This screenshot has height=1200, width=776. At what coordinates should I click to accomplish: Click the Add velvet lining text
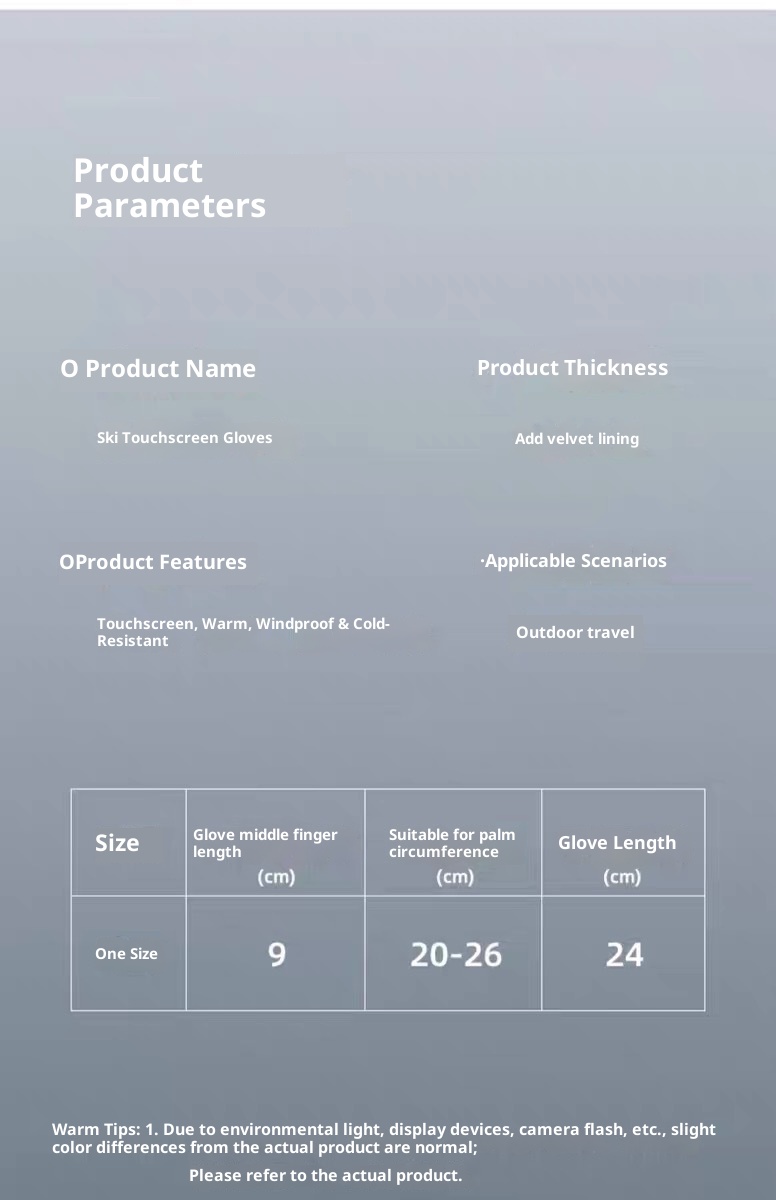tap(576, 439)
